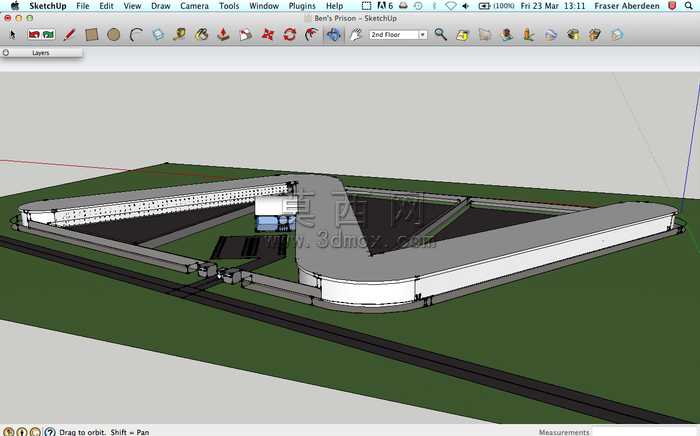This screenshot has height=436, width=700.
Task: Open the File menu
Action: 83,6
